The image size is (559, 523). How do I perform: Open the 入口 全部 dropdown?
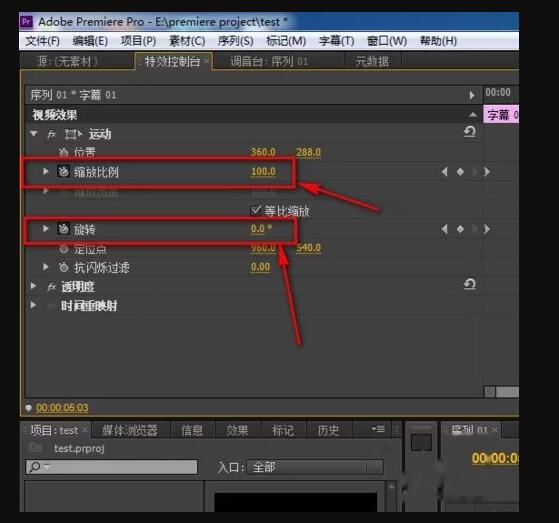pos(315,467)
